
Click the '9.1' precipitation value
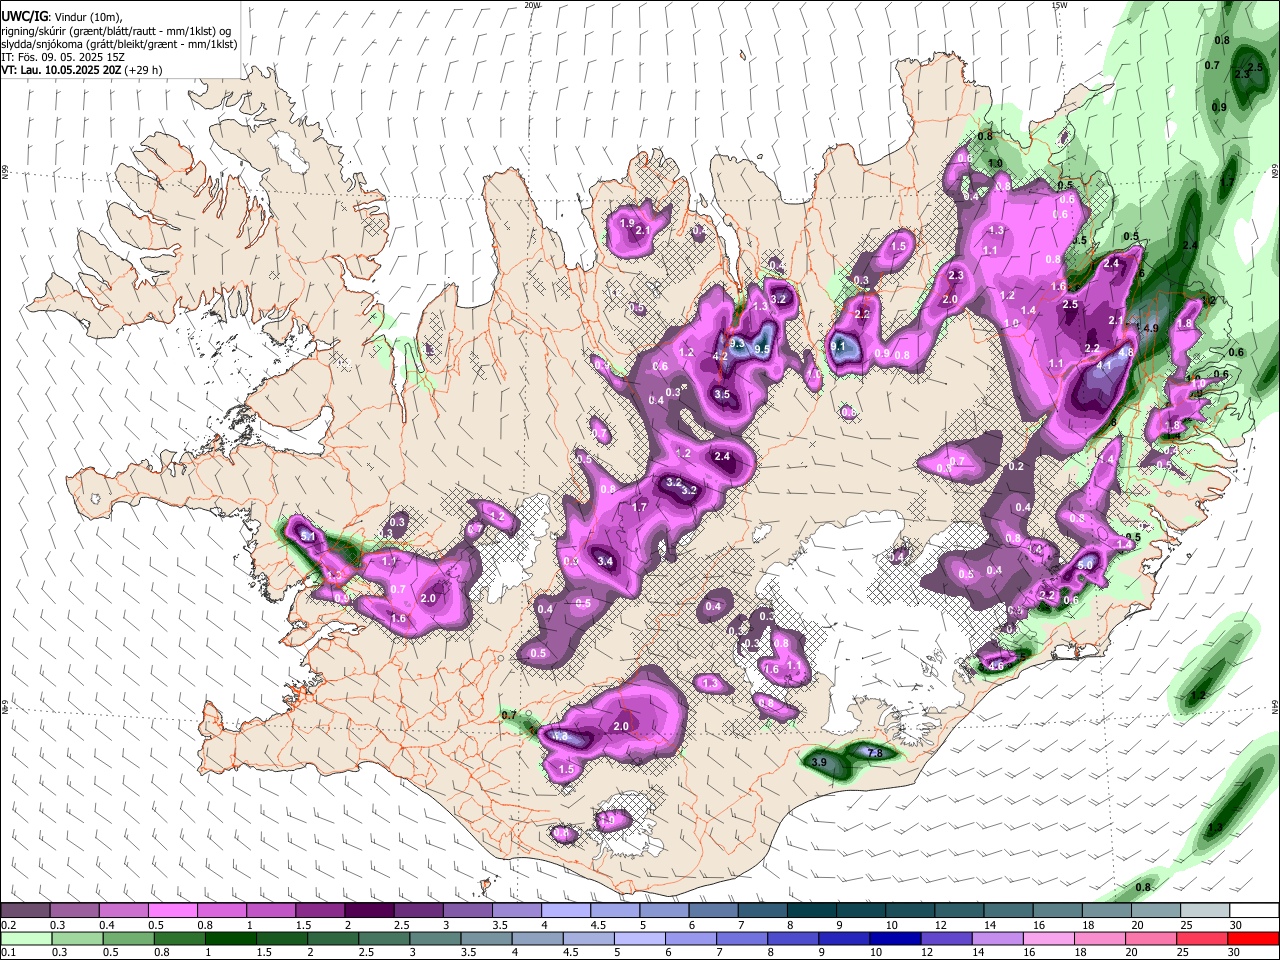838,346
